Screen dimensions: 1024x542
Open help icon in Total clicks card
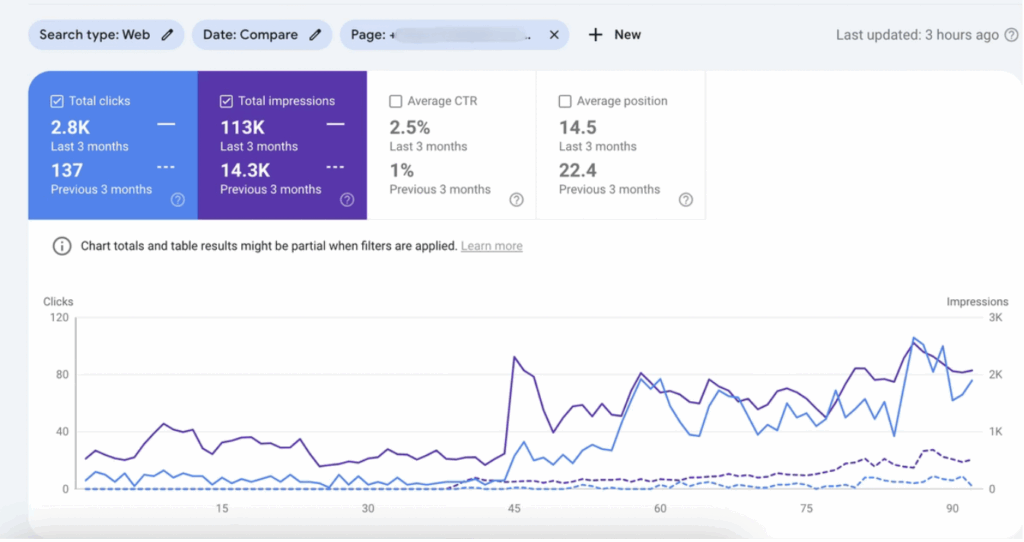(x=177, y=200)
